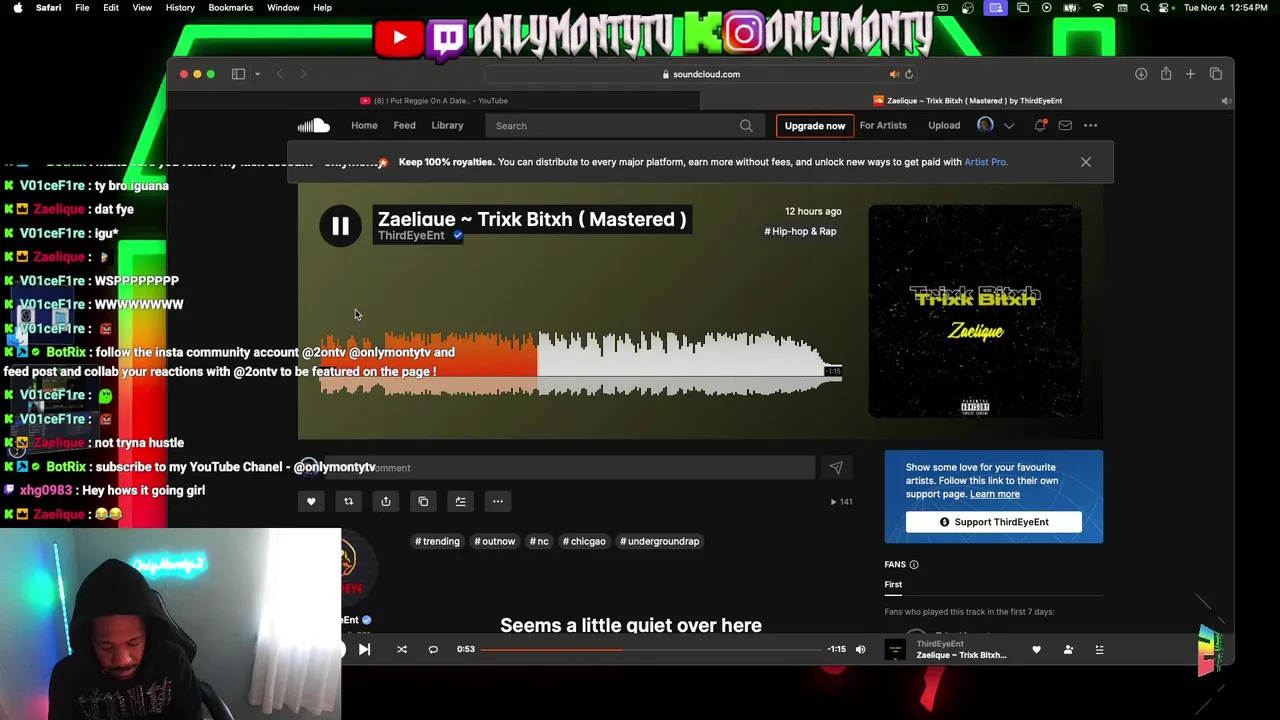Open Safari share sheet
The width and height of the screenshot is (1280, 720).
pyautogui.click(x=1166, y=74)
